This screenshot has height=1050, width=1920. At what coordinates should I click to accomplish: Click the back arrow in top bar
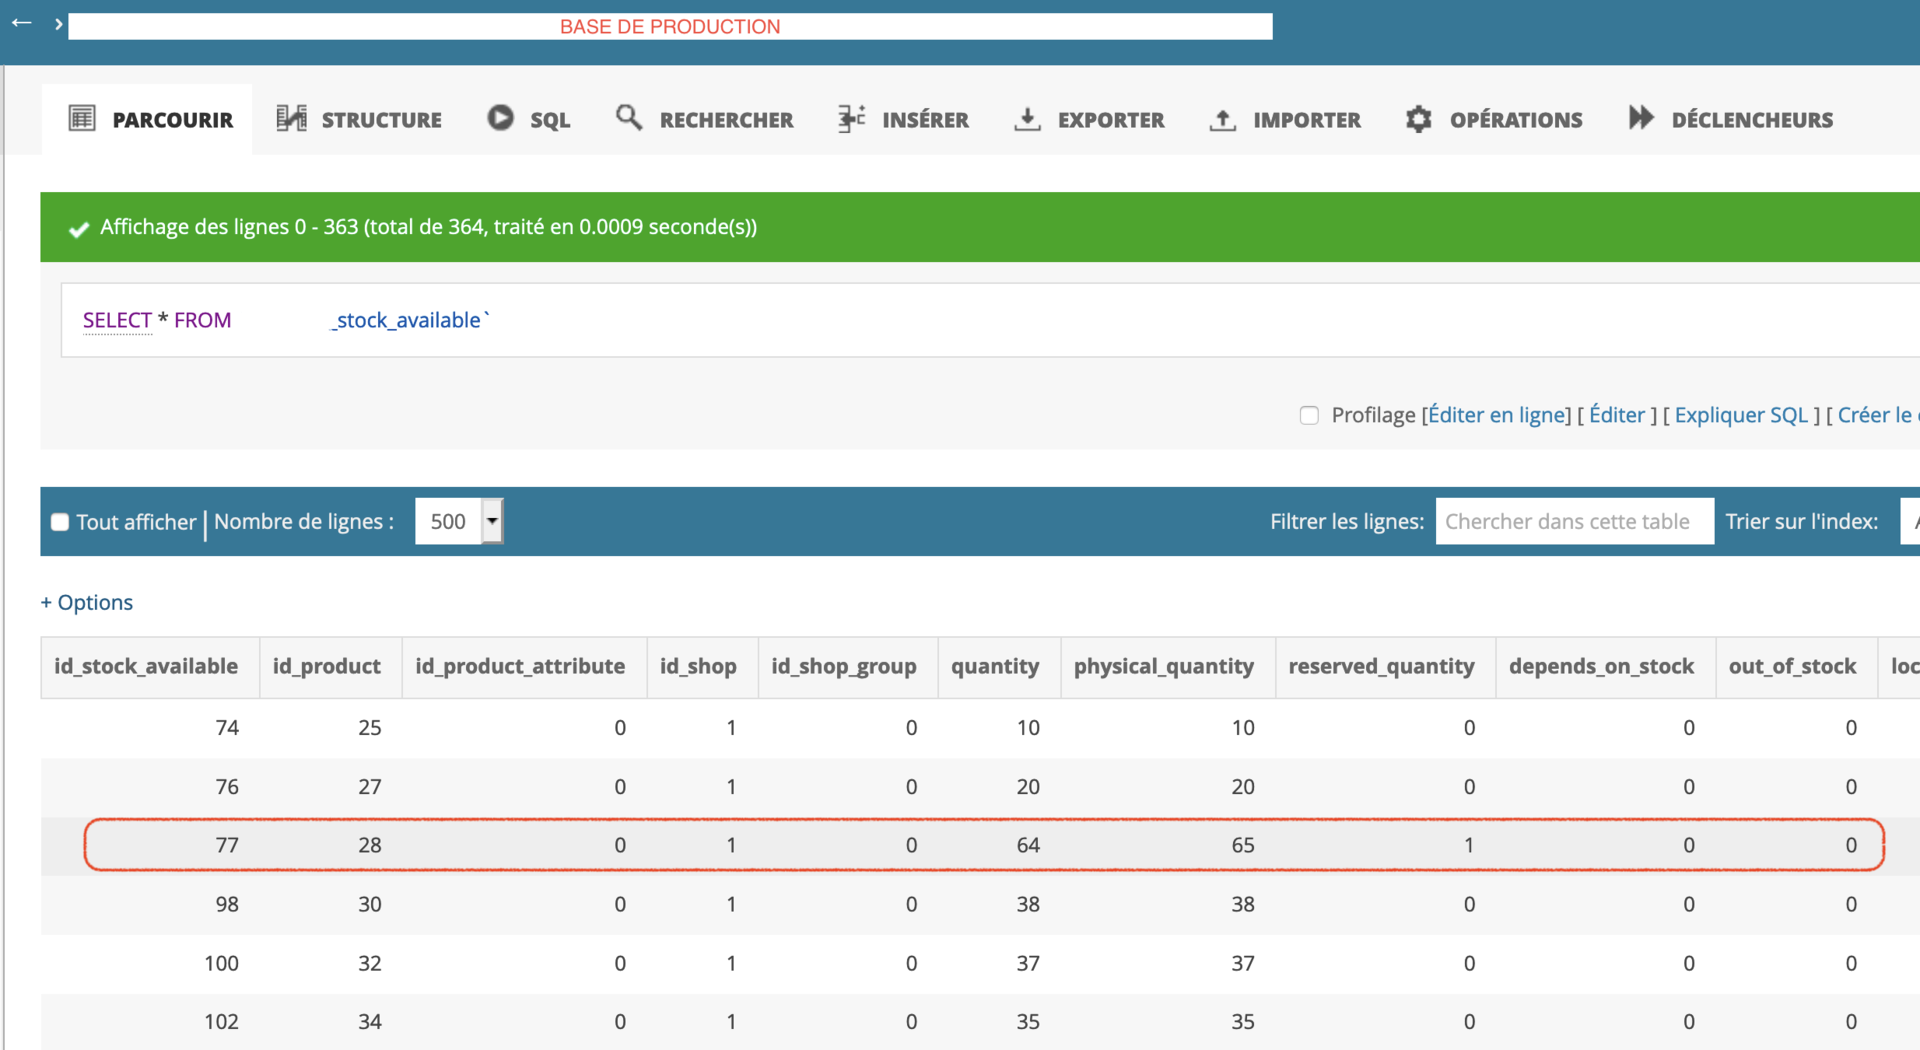point(22,22)
